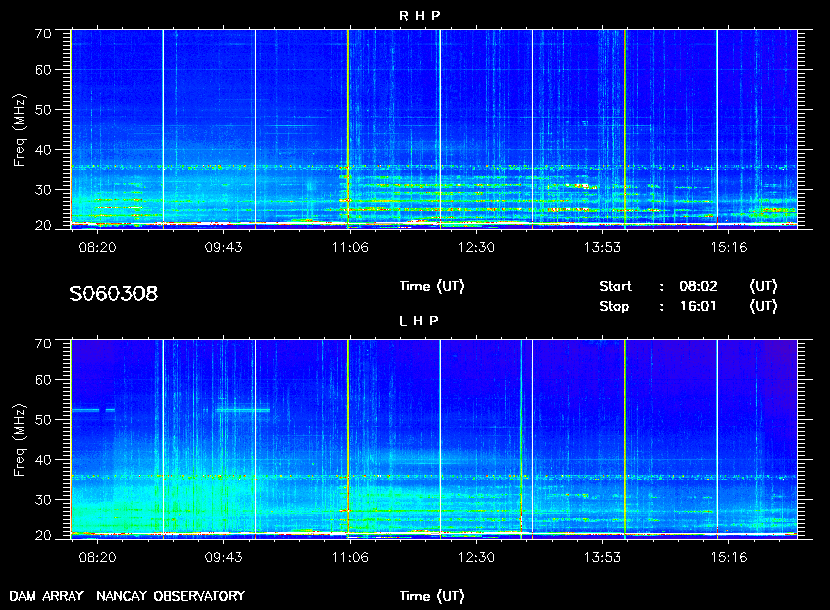Click Time (UT) label beside the observatory caption
The width and height of the screenshot is (830, 610).
(432, 596)
